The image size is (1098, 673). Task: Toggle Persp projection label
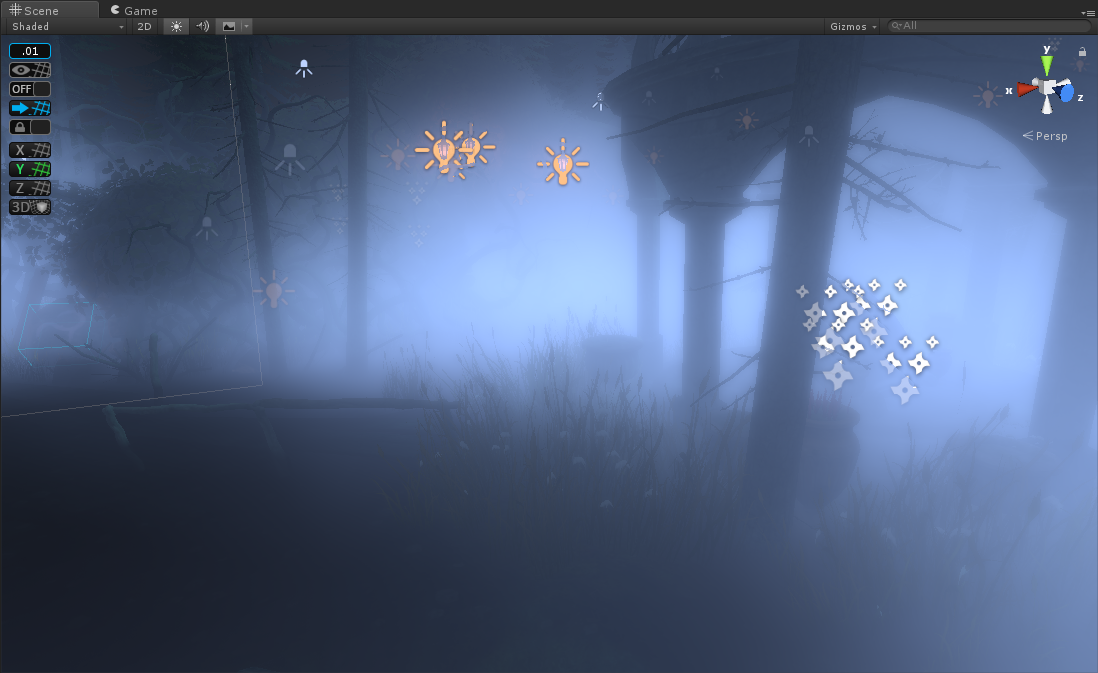point(1045,136)
